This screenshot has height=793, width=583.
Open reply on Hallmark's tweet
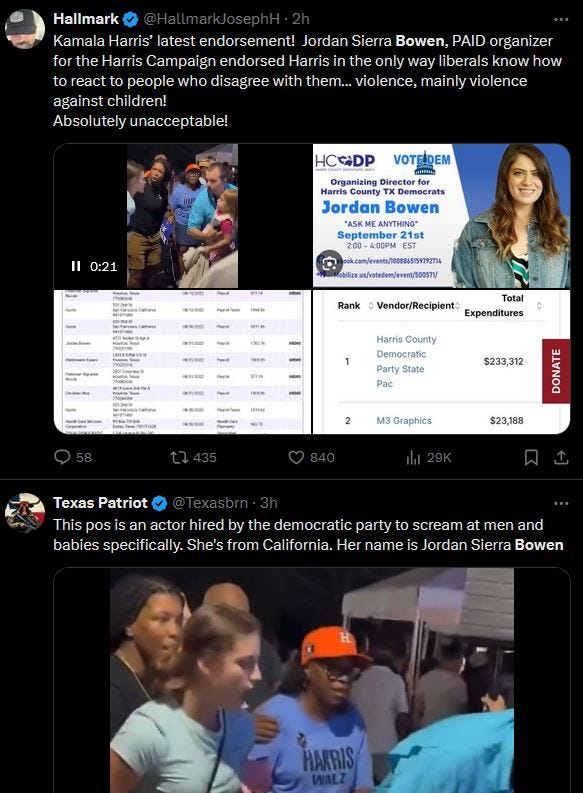coord(73,457)
